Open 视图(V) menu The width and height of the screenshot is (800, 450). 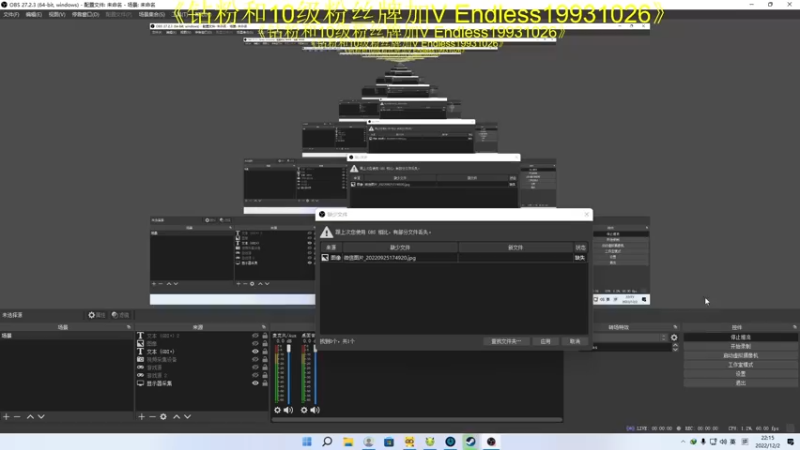point(57,15)
